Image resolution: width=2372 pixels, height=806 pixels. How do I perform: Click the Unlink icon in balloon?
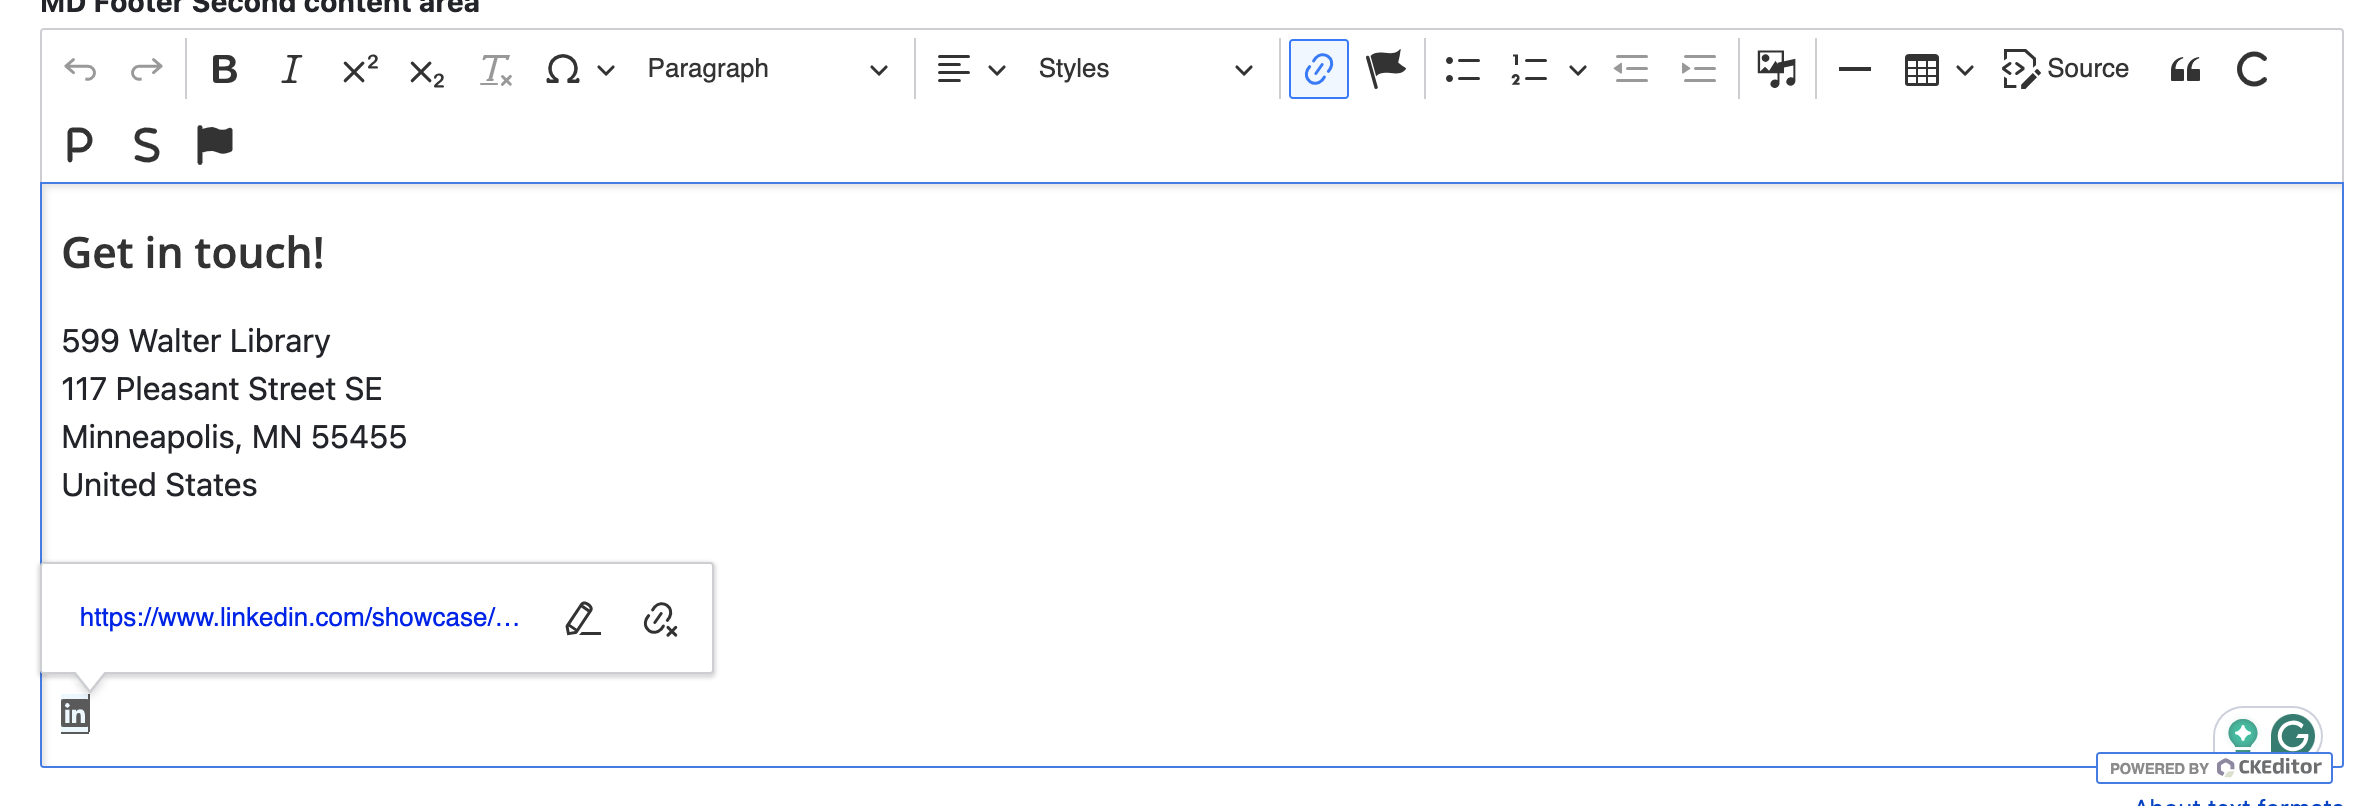[660, 619]
